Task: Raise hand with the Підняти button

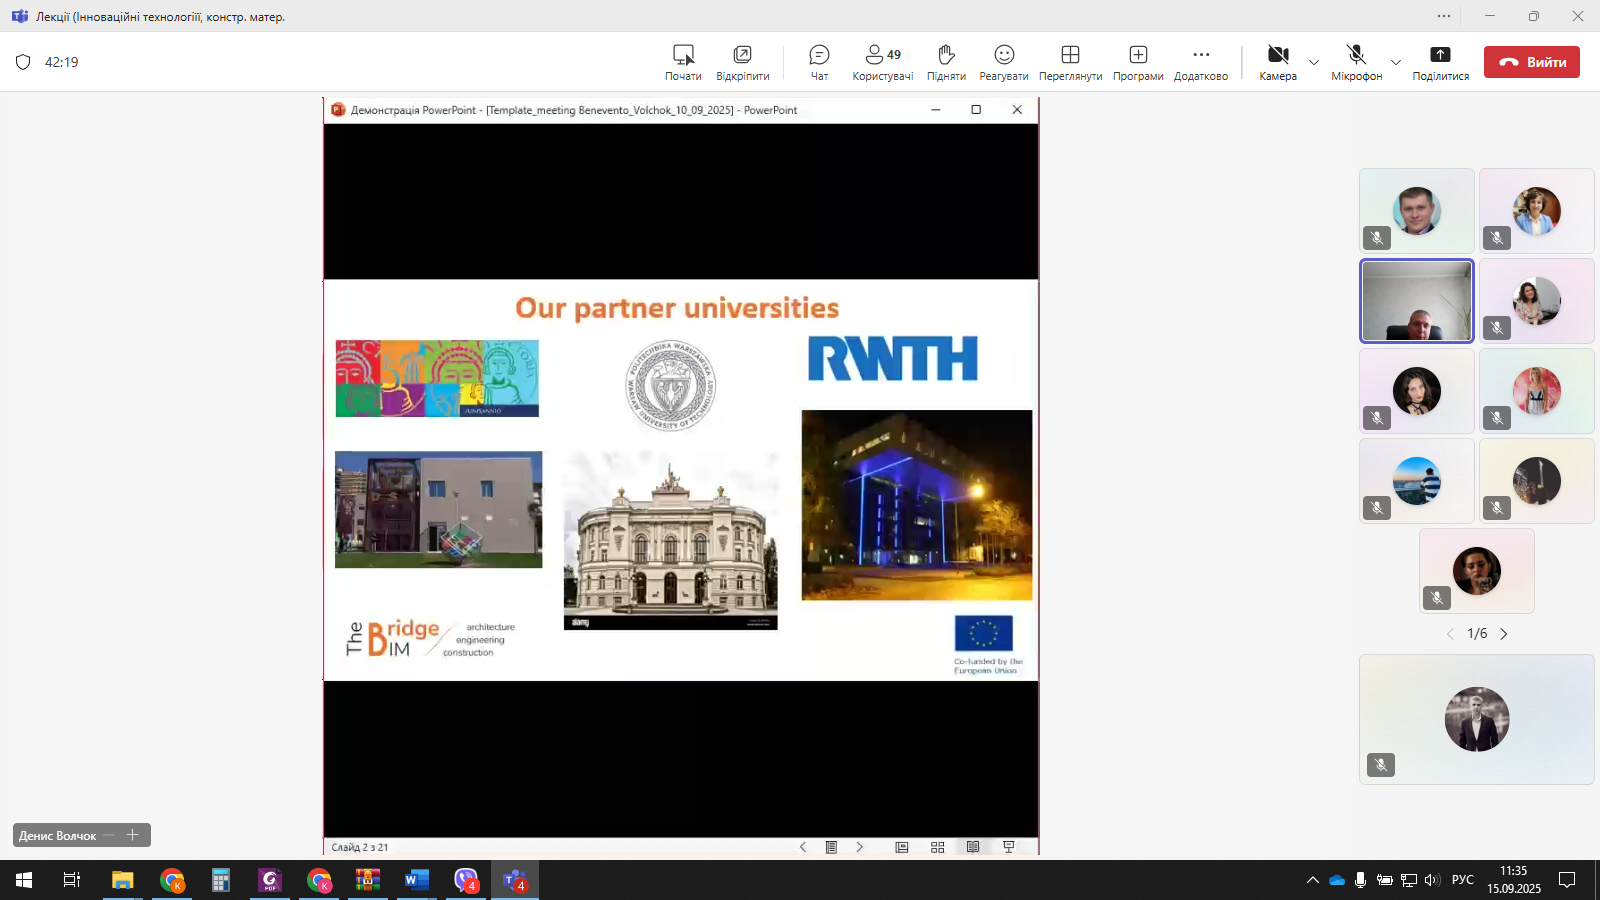Action: point(946,62)
